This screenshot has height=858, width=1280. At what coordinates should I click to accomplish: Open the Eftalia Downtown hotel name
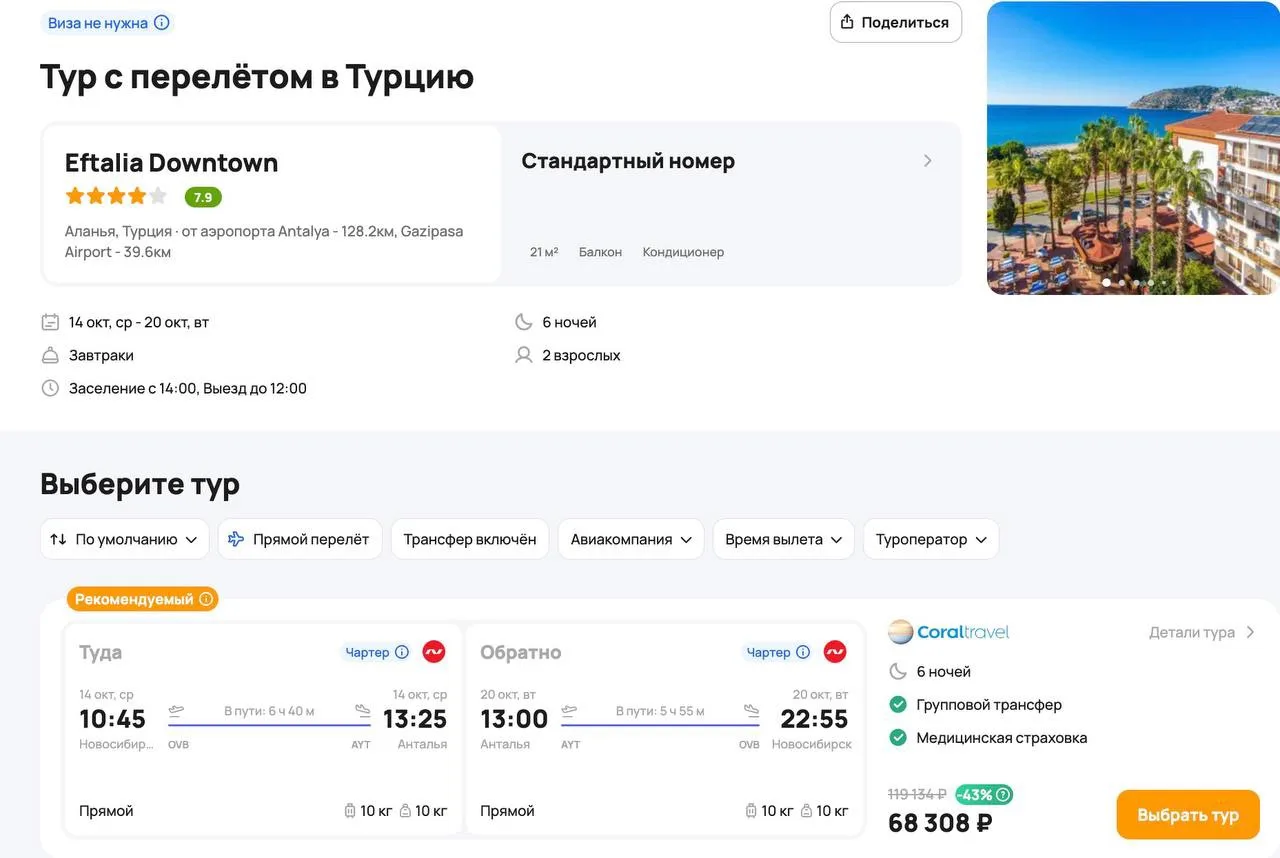click(x=171, y=162)
